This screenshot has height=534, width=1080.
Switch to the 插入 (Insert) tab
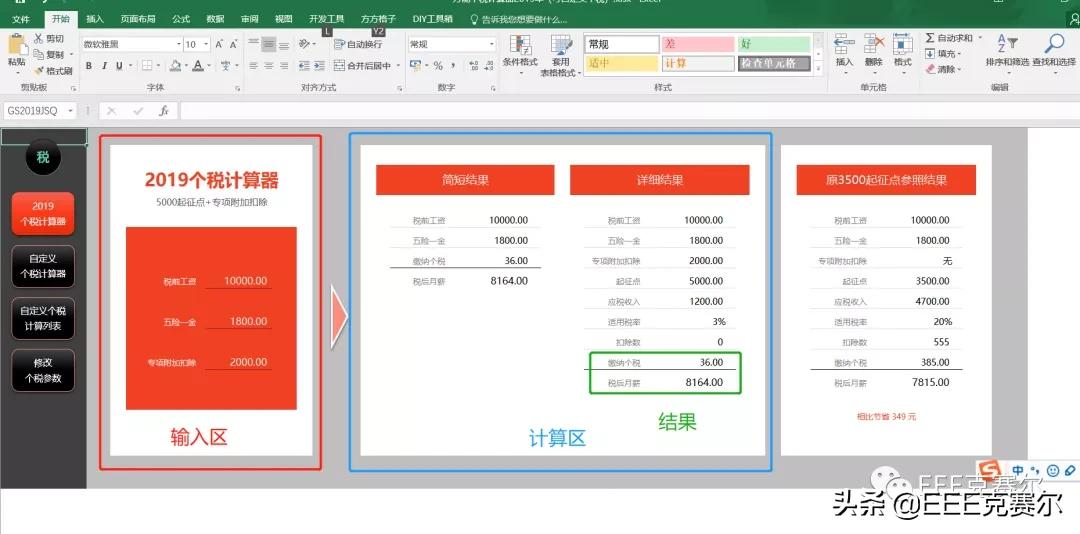[95, 19]
